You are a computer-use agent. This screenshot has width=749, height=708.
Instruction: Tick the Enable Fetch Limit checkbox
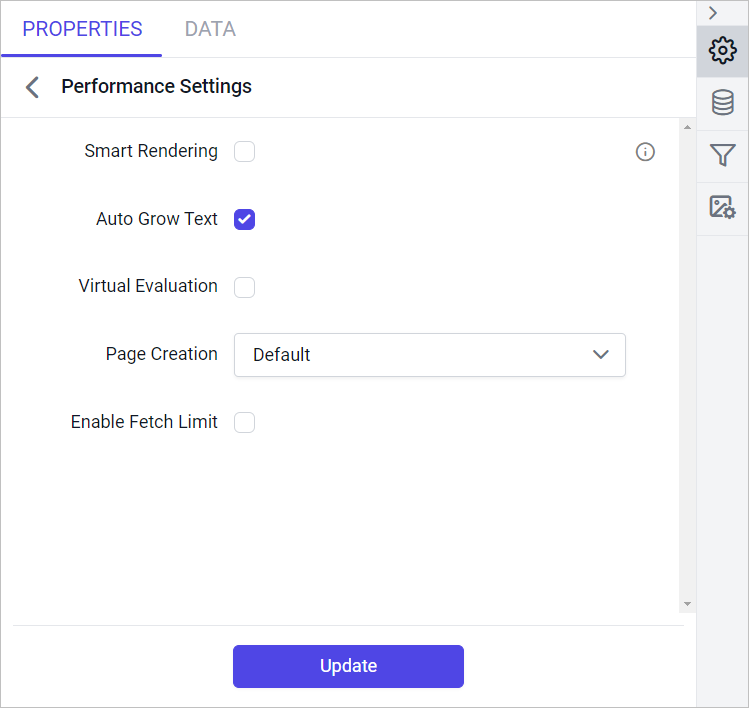pyautogui.click(x=244, y=422)
